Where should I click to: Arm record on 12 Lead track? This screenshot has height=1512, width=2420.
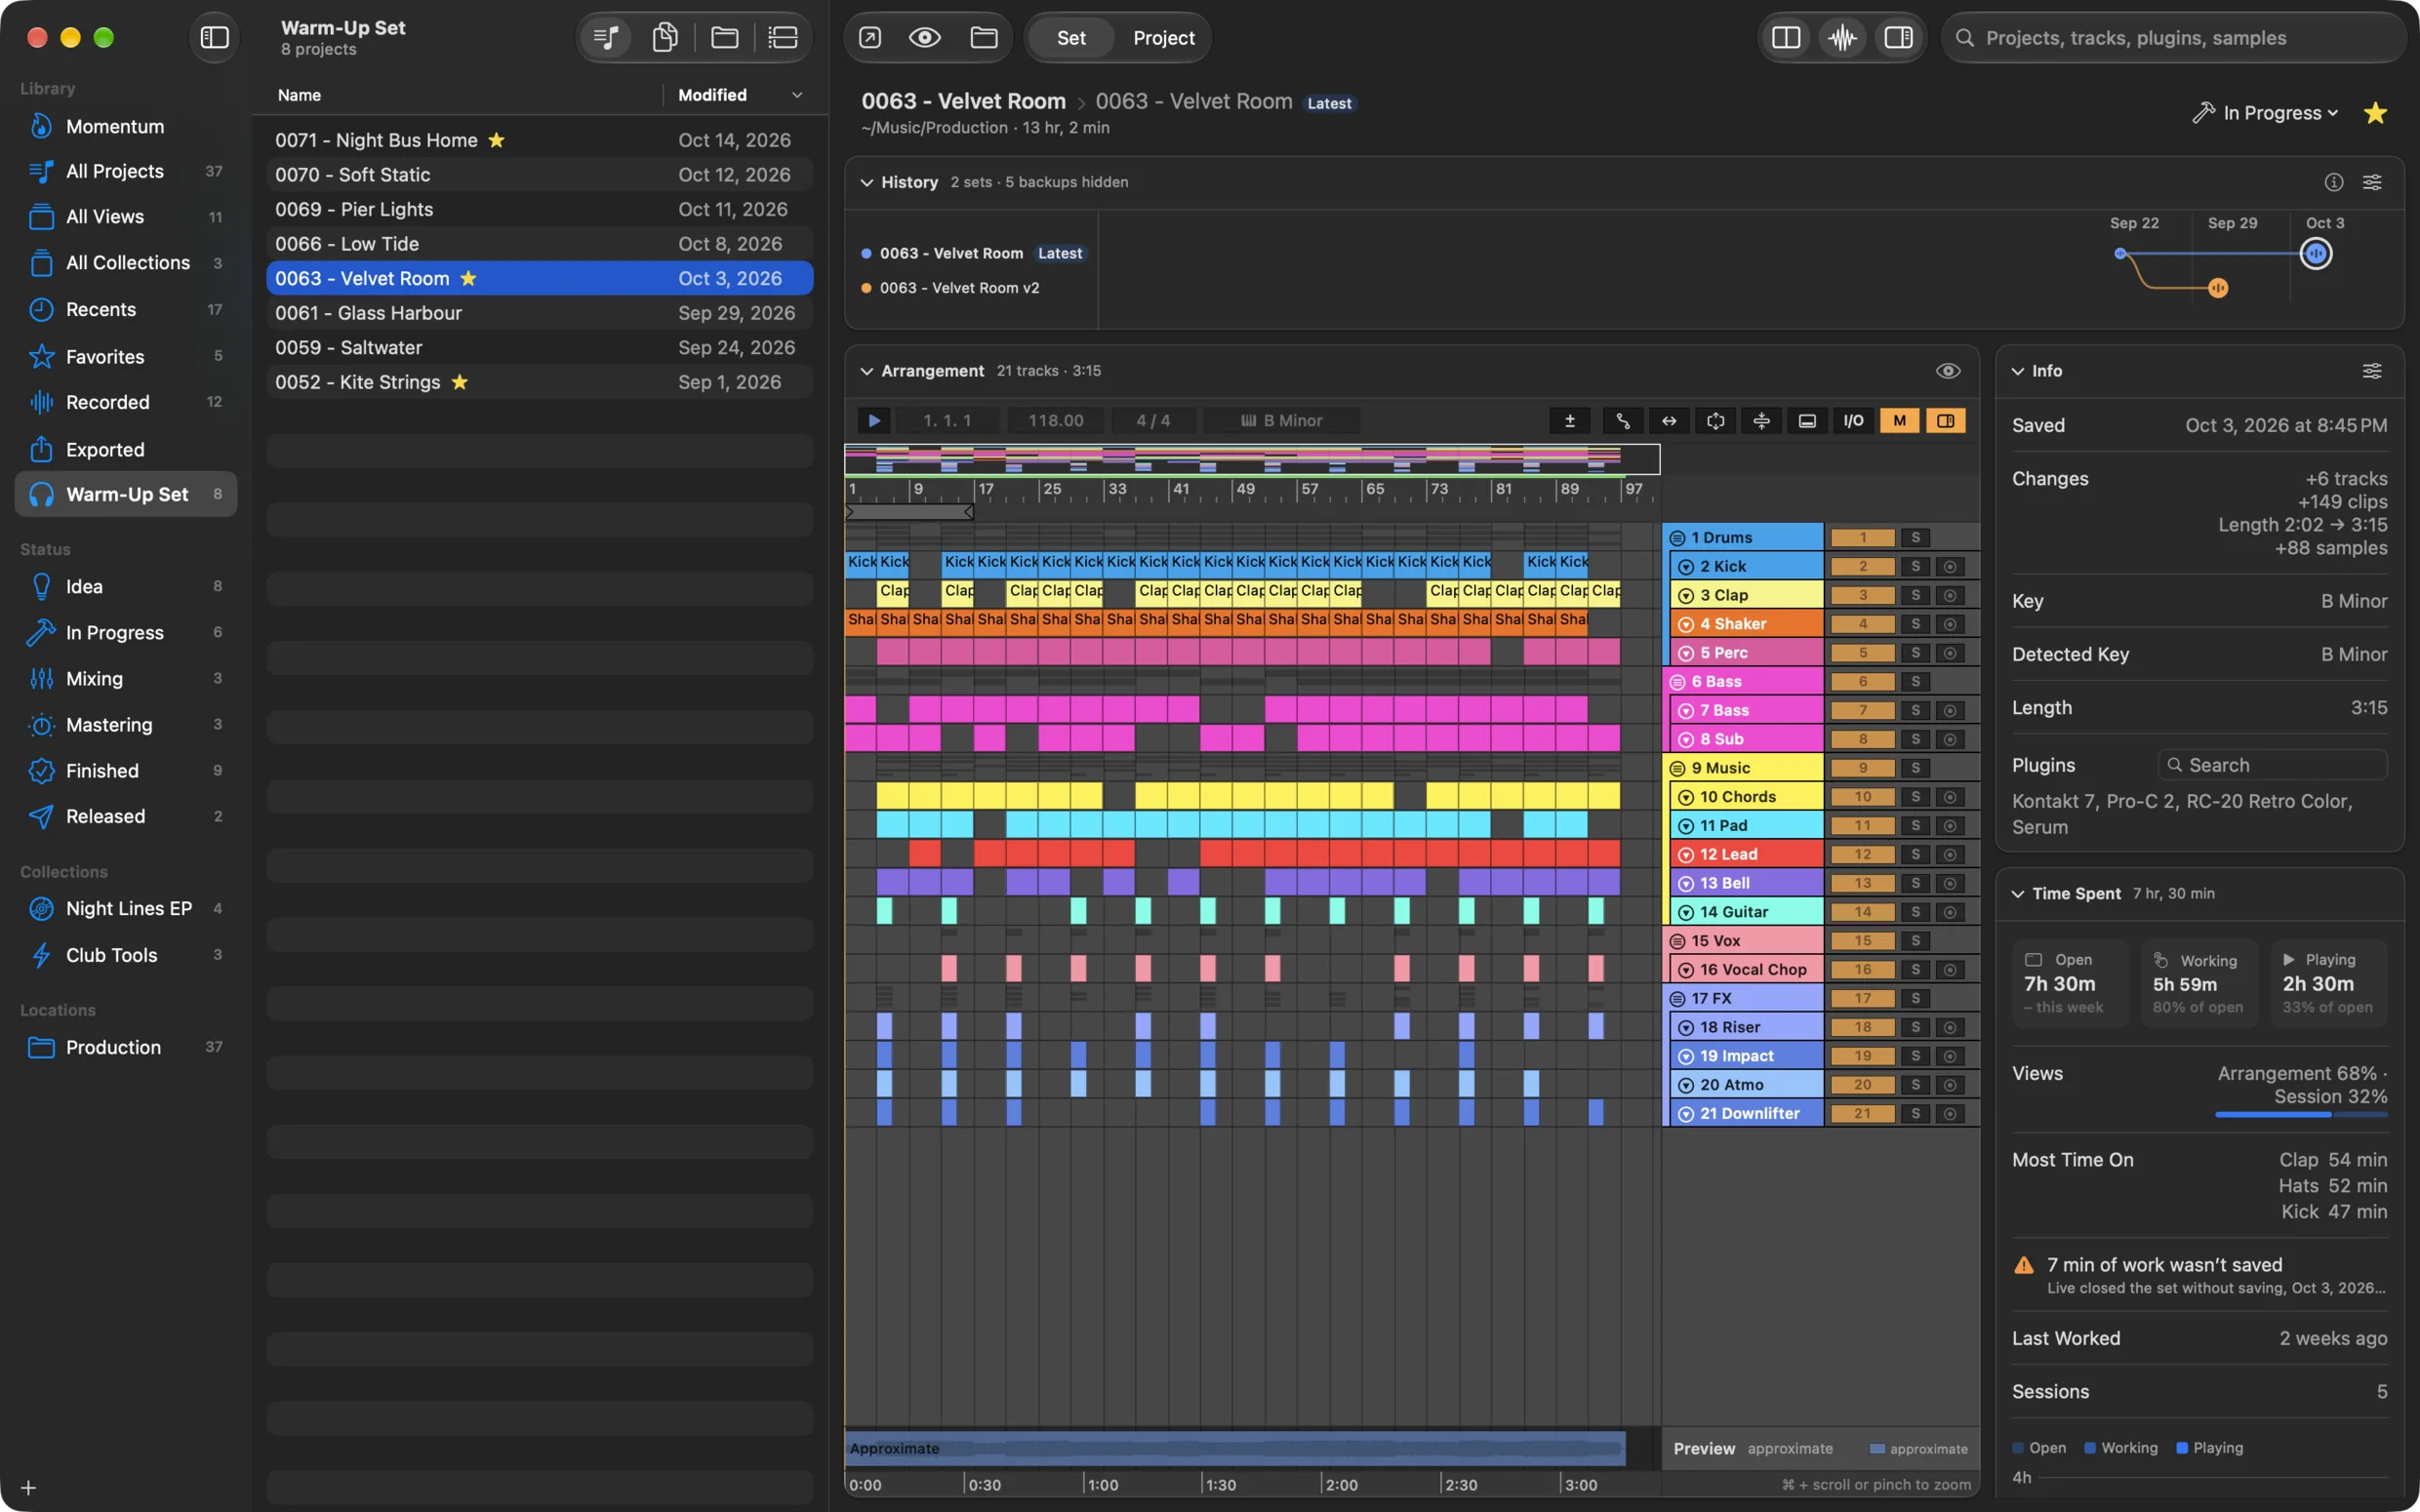(1950, 855)
